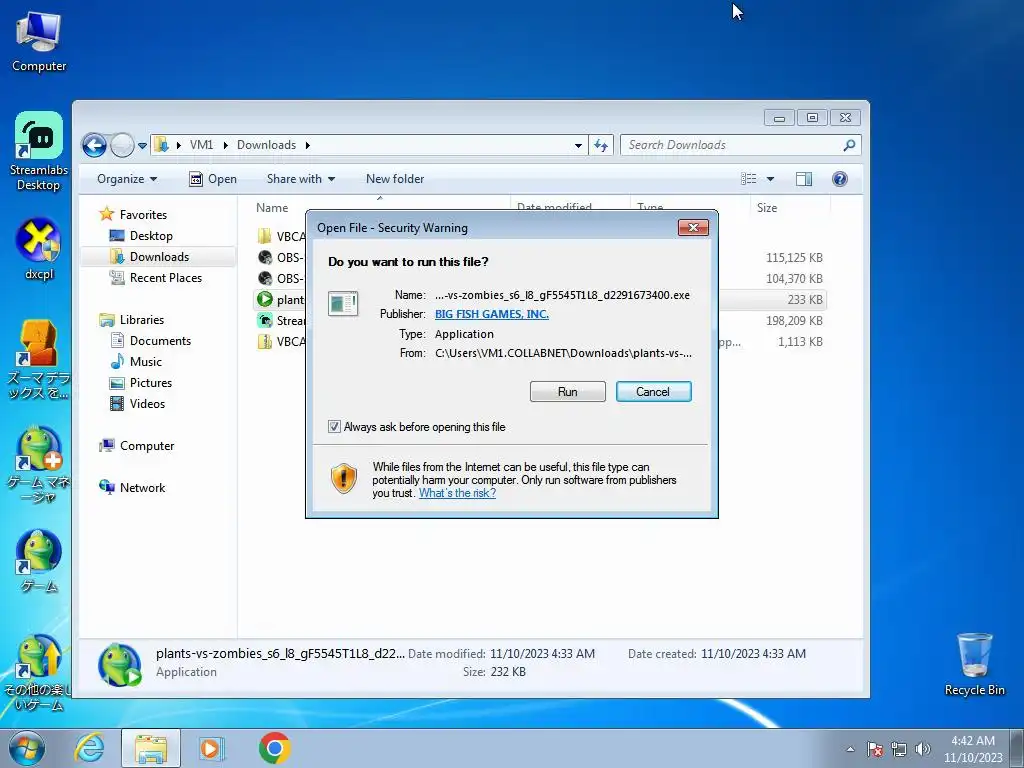Open the view options dropdown arrow
This screenshot has width=1024, height=768.
click(x=770, y=179)
